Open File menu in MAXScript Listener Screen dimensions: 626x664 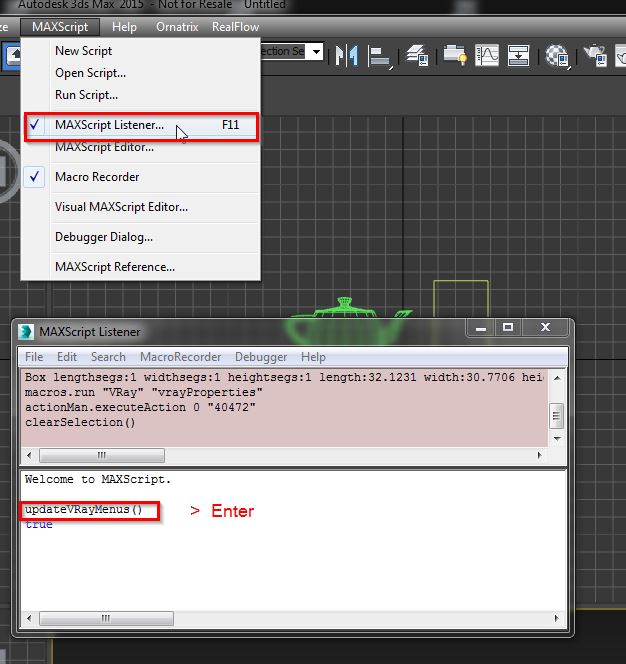click(x=34, y=357)
